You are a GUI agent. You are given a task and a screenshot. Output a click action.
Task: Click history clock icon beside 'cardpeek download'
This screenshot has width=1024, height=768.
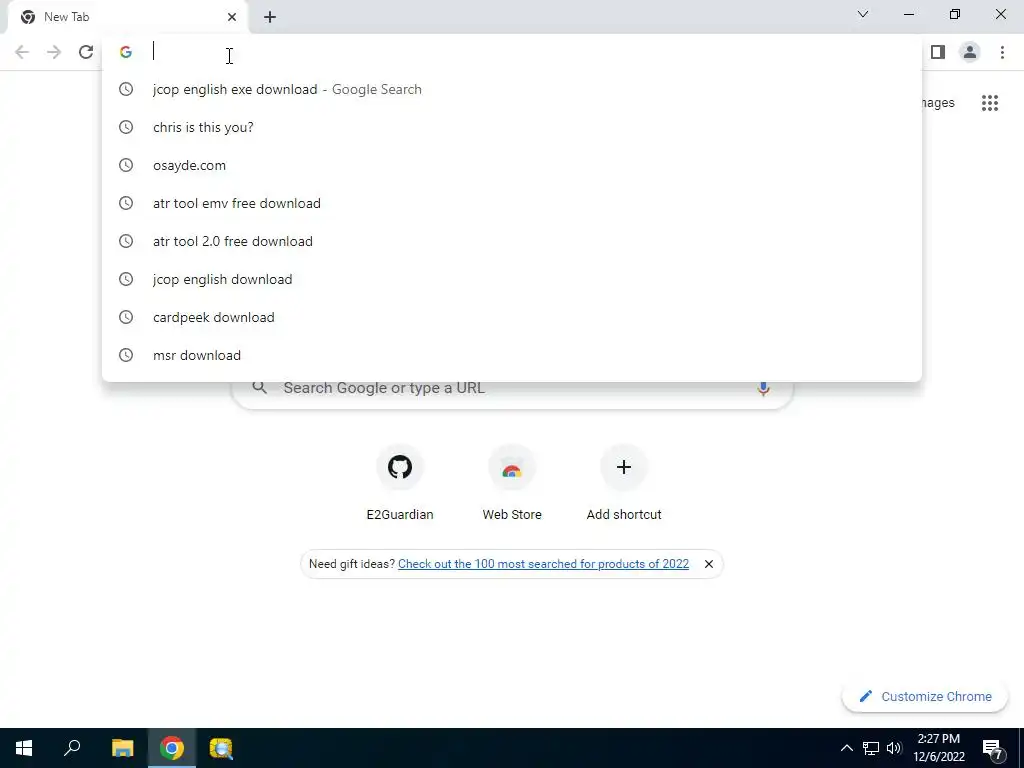tap(126, 317)
